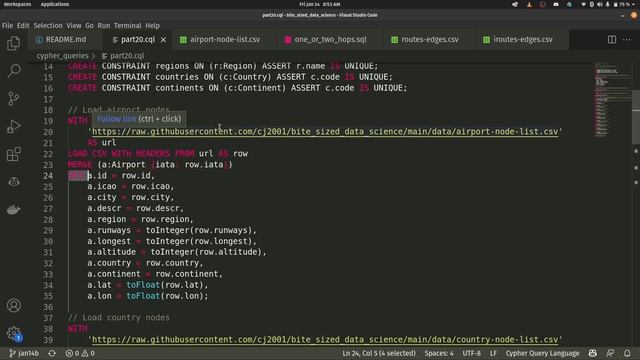
Task: Click the clock in the top panel
Action: tap(320, 4)
